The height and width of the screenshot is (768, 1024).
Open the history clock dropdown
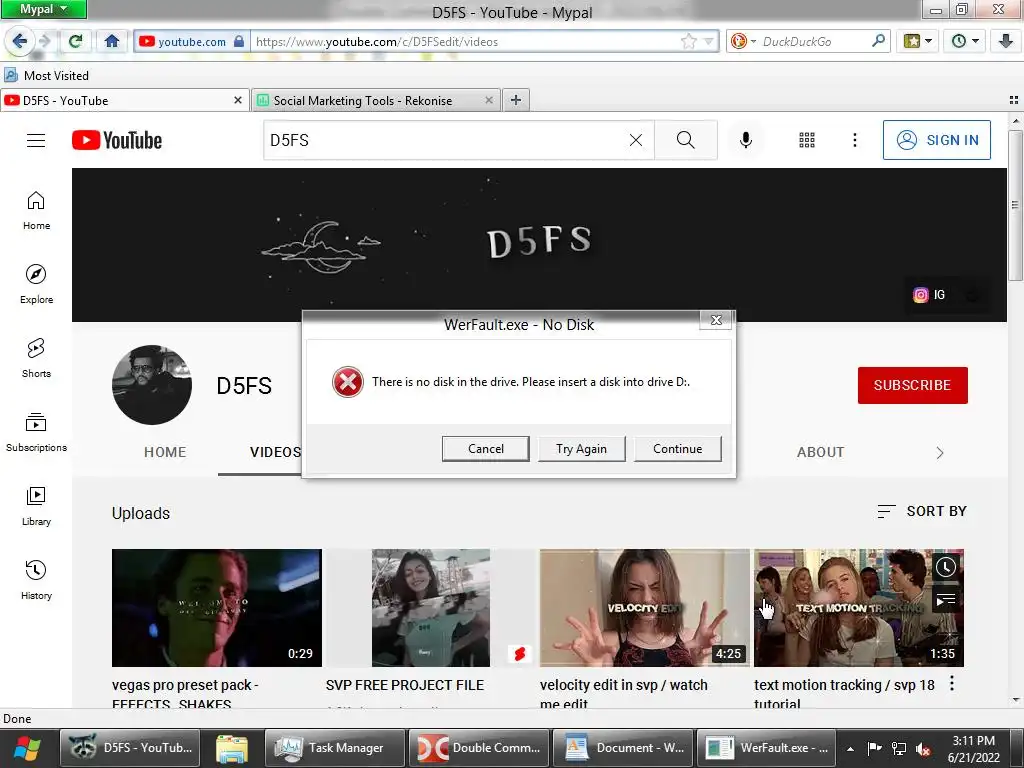965,41
